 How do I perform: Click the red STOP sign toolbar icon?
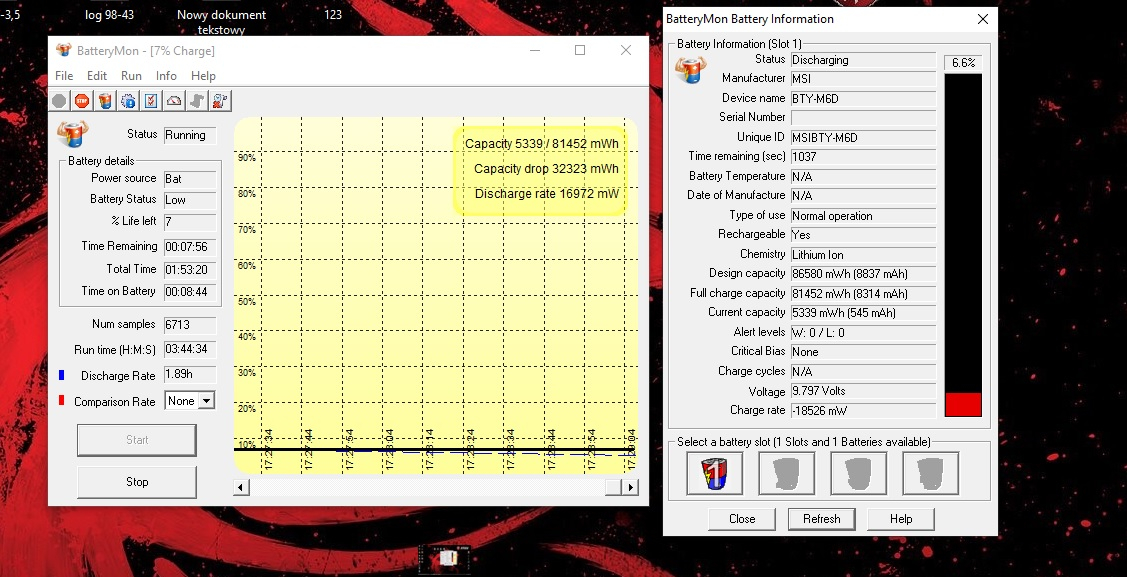coord(82,101)
